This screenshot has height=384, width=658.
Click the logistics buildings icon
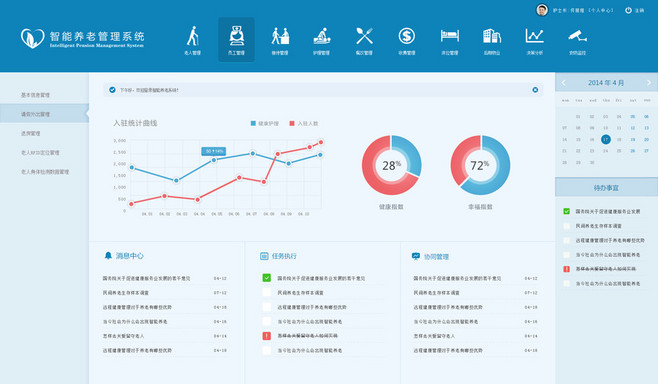pyautogui.click(x=492, y=36)
